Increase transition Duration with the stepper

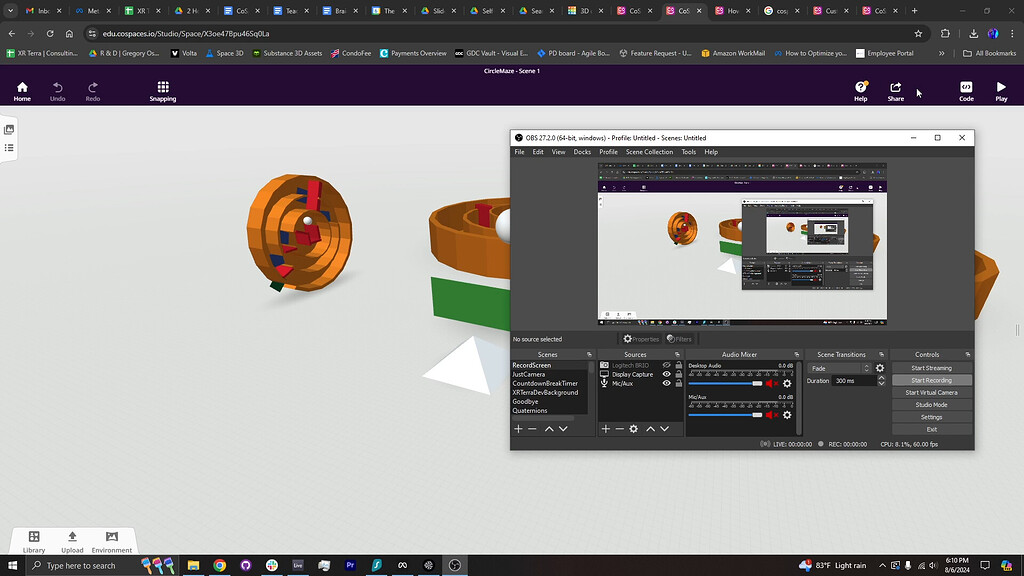click(881, 377)
